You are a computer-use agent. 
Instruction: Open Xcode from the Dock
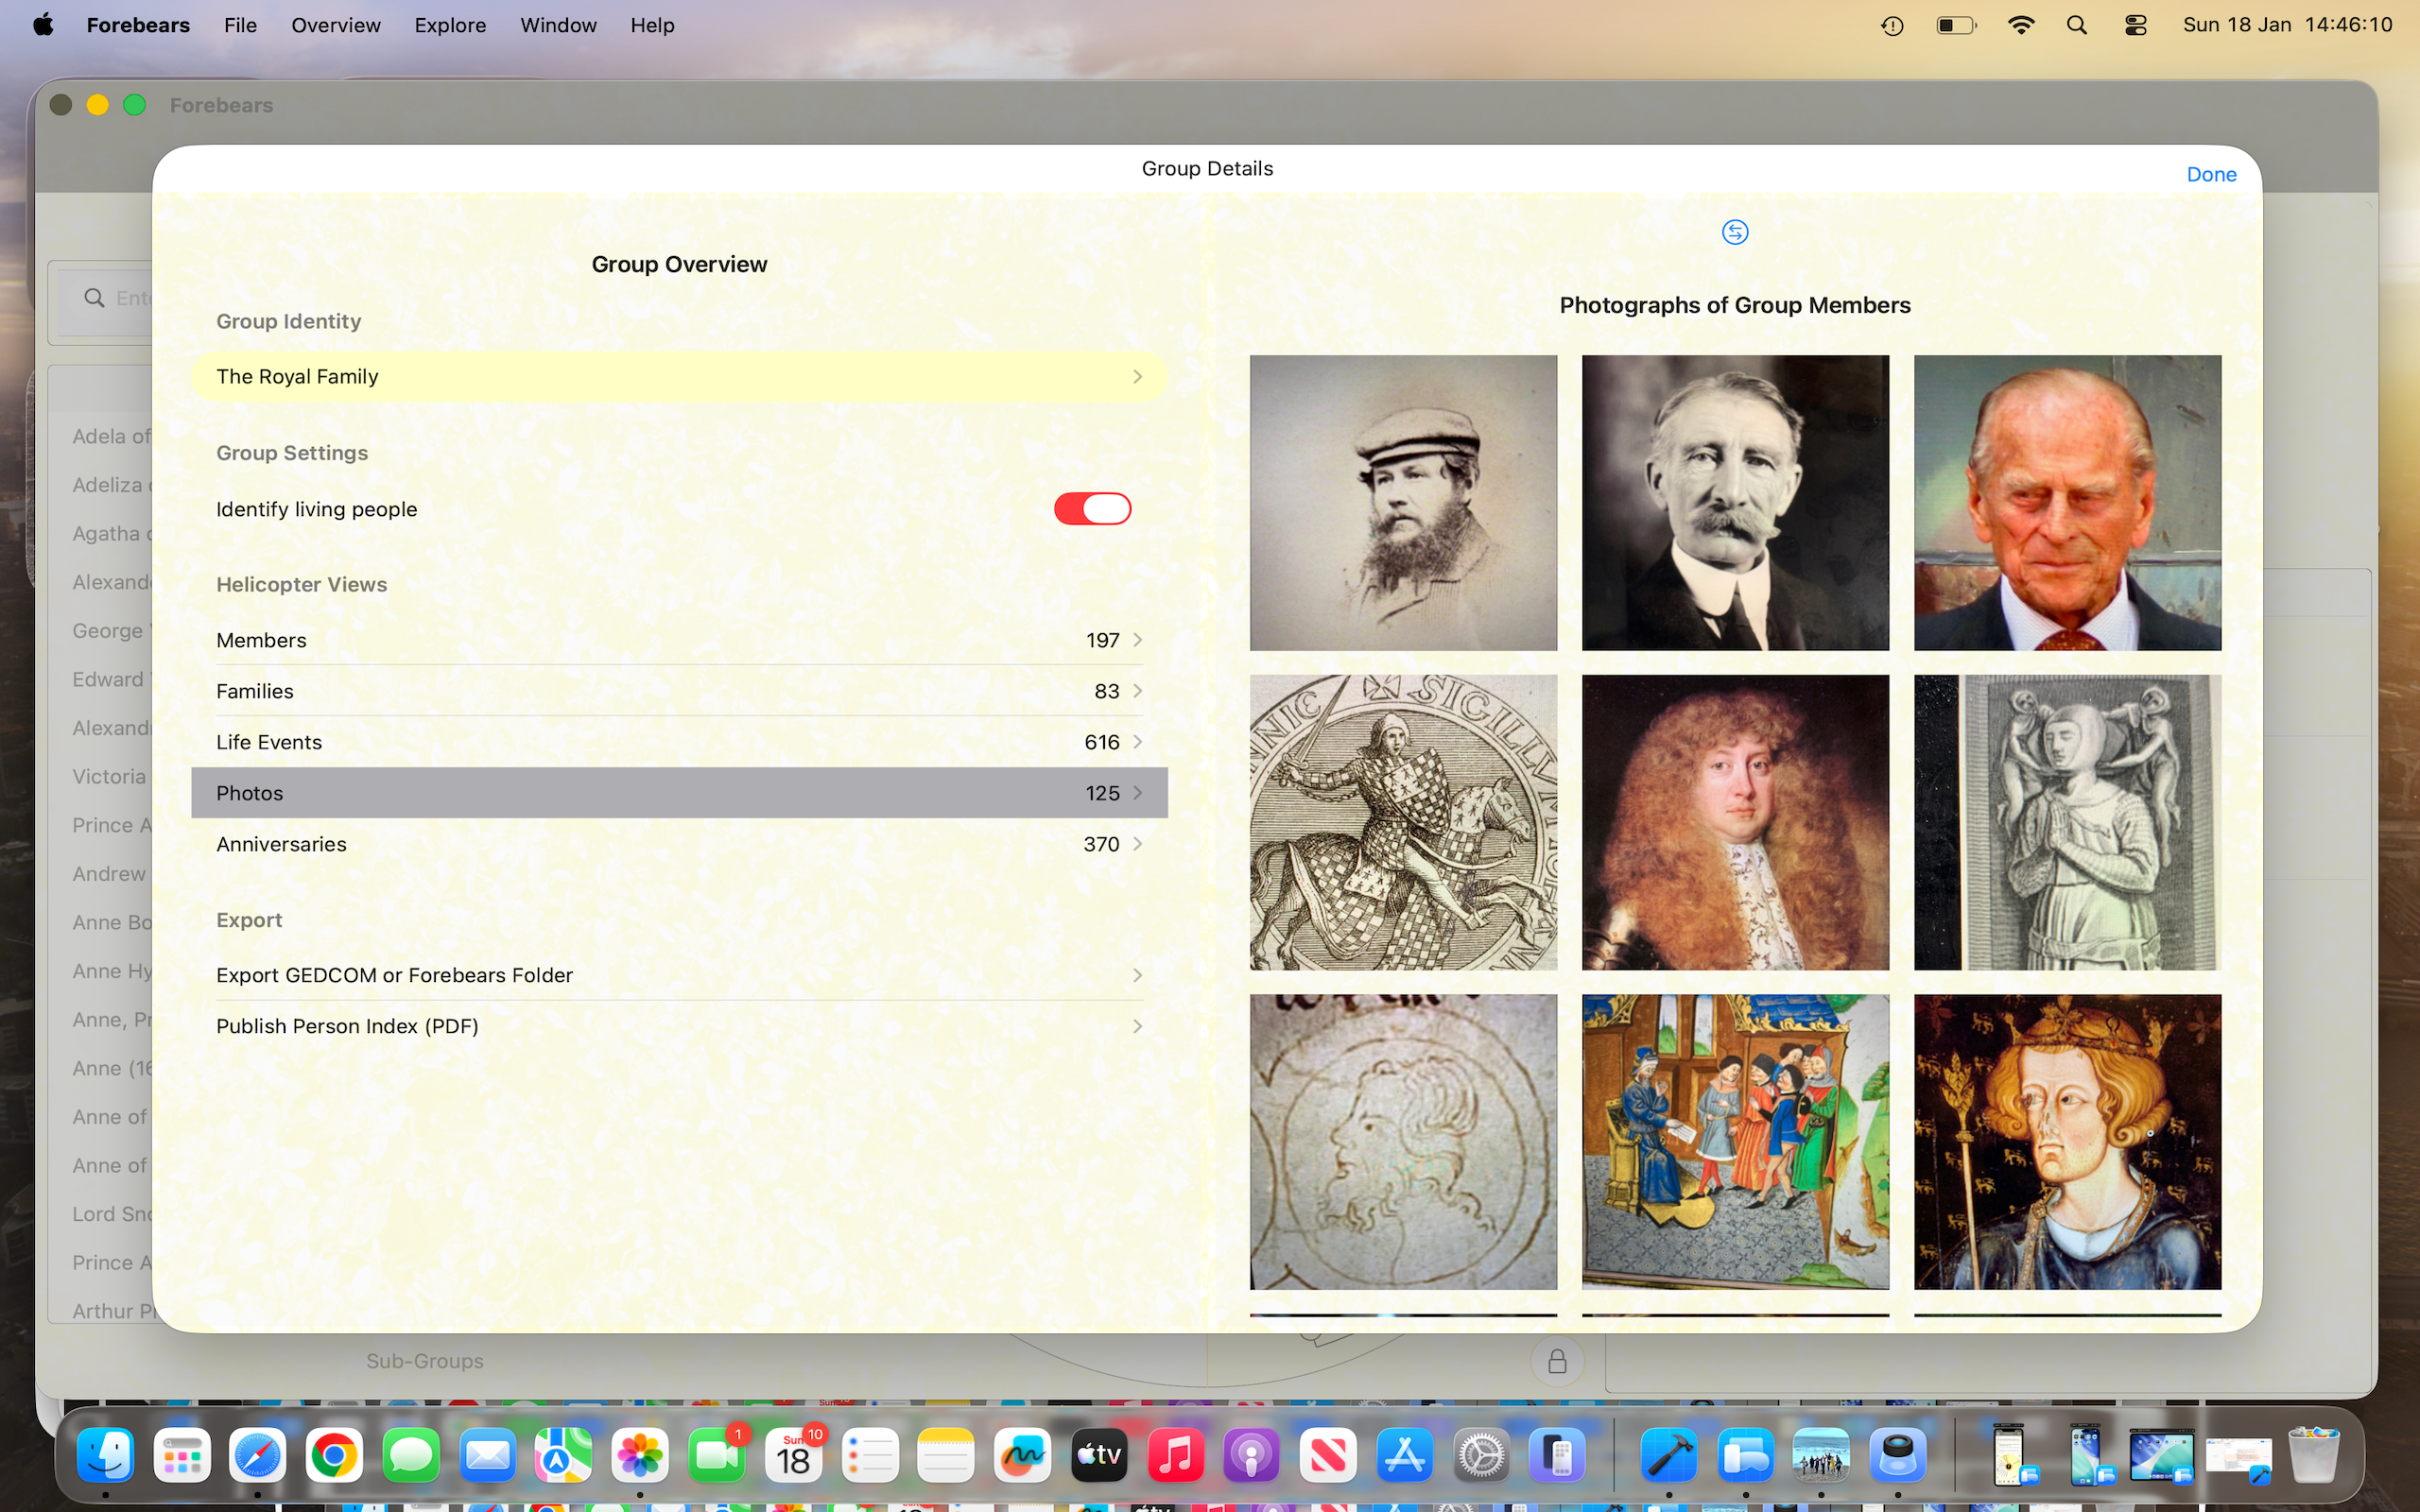coord(1669,1455)
